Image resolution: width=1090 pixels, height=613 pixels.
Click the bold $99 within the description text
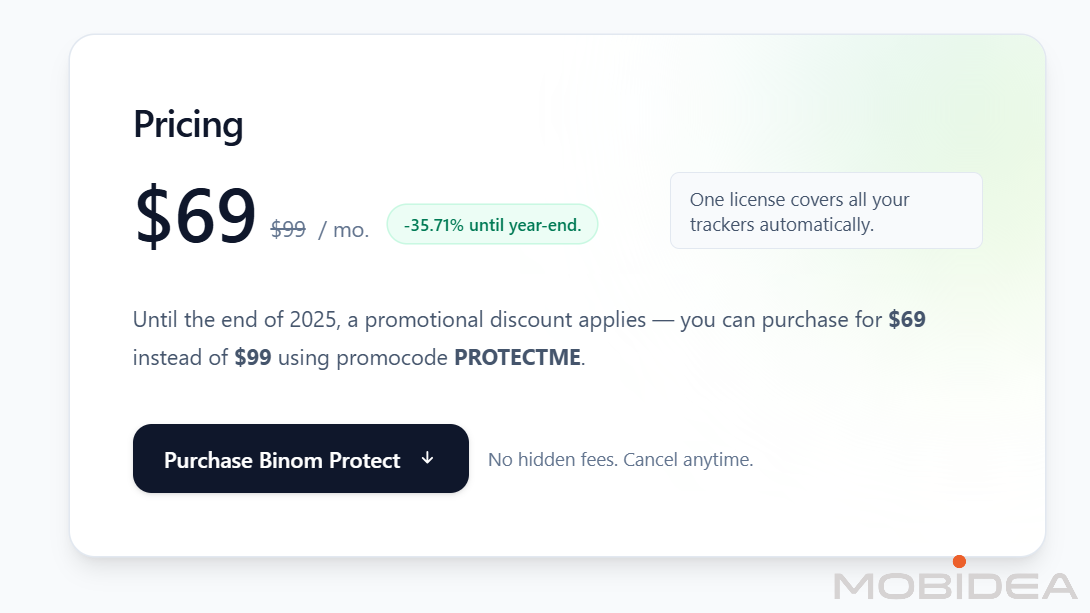point(255,357)
